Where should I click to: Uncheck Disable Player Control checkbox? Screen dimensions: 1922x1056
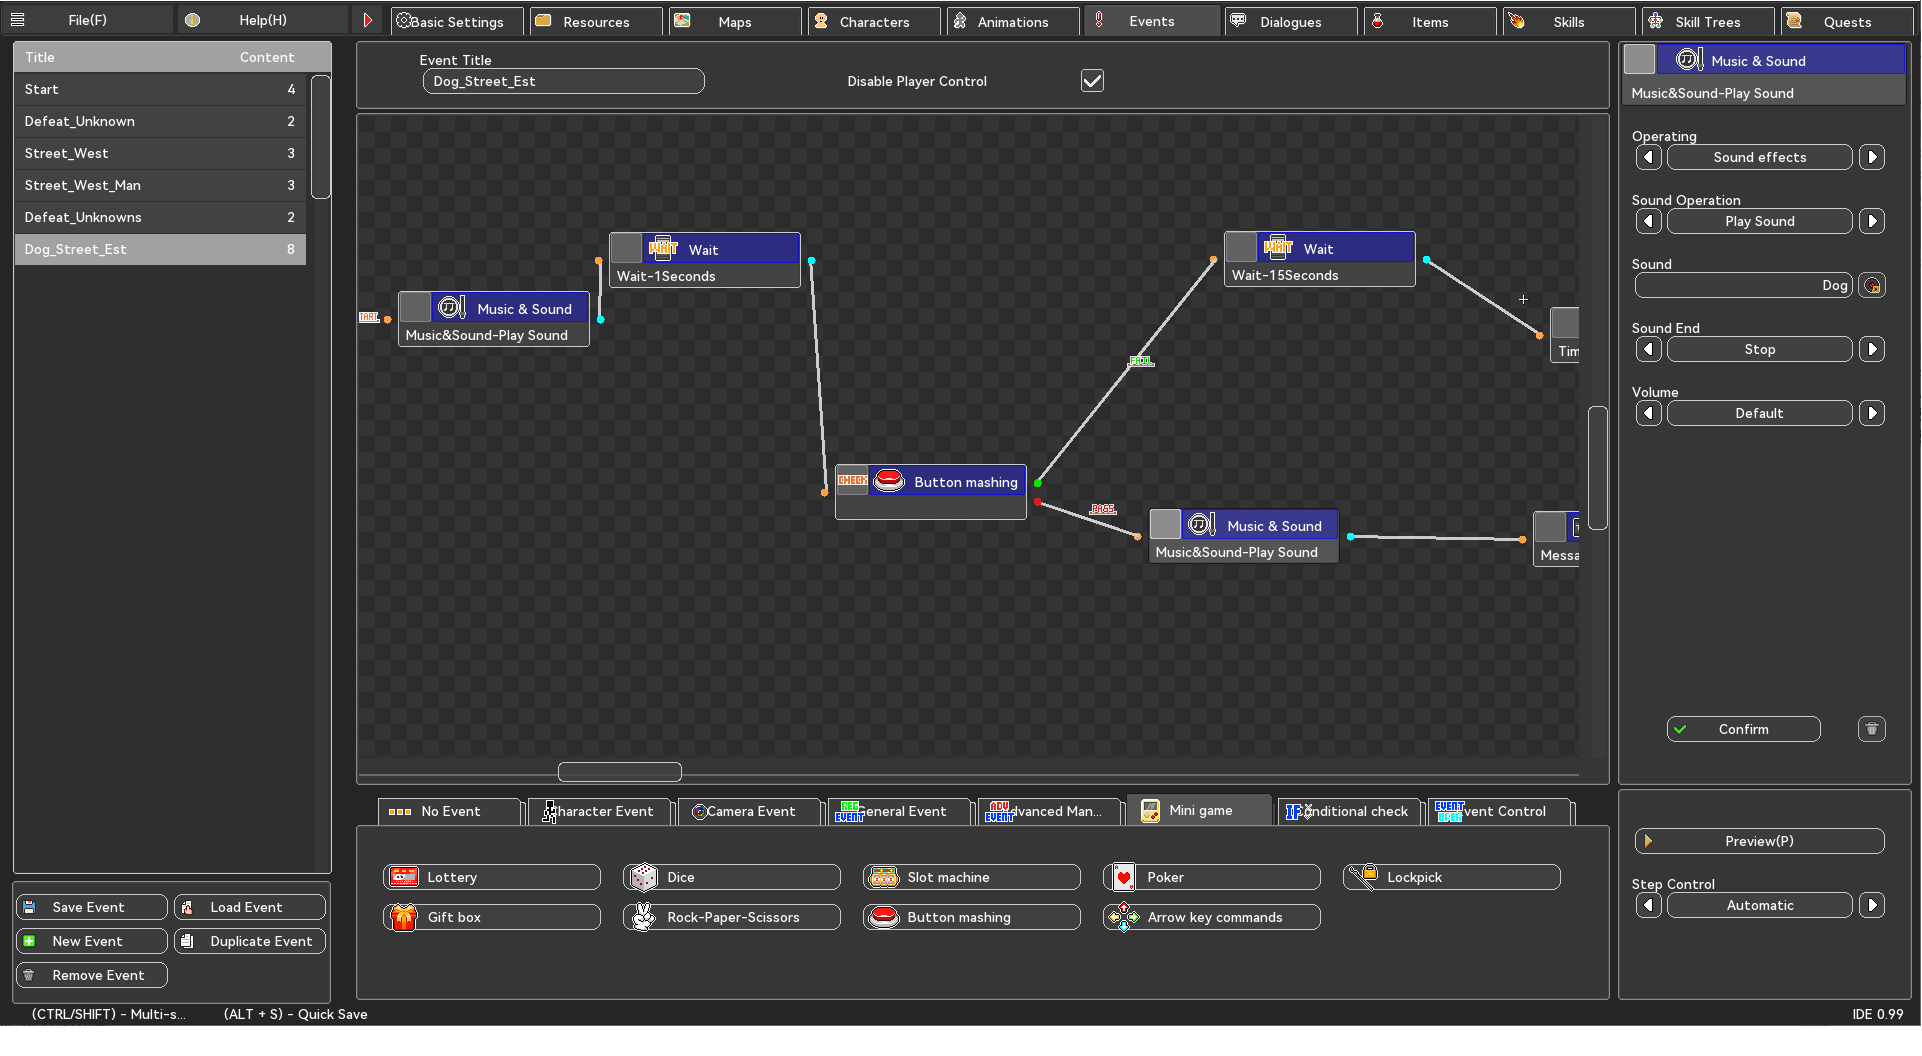pyautogui.click(x=1092, y=81)
